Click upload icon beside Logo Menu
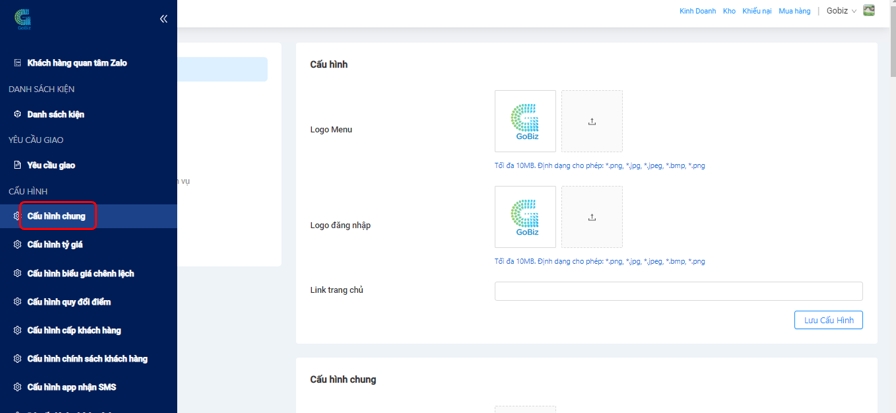Image resolution: width=896 pixels, height=413 pixels. (x=591, y=121)
